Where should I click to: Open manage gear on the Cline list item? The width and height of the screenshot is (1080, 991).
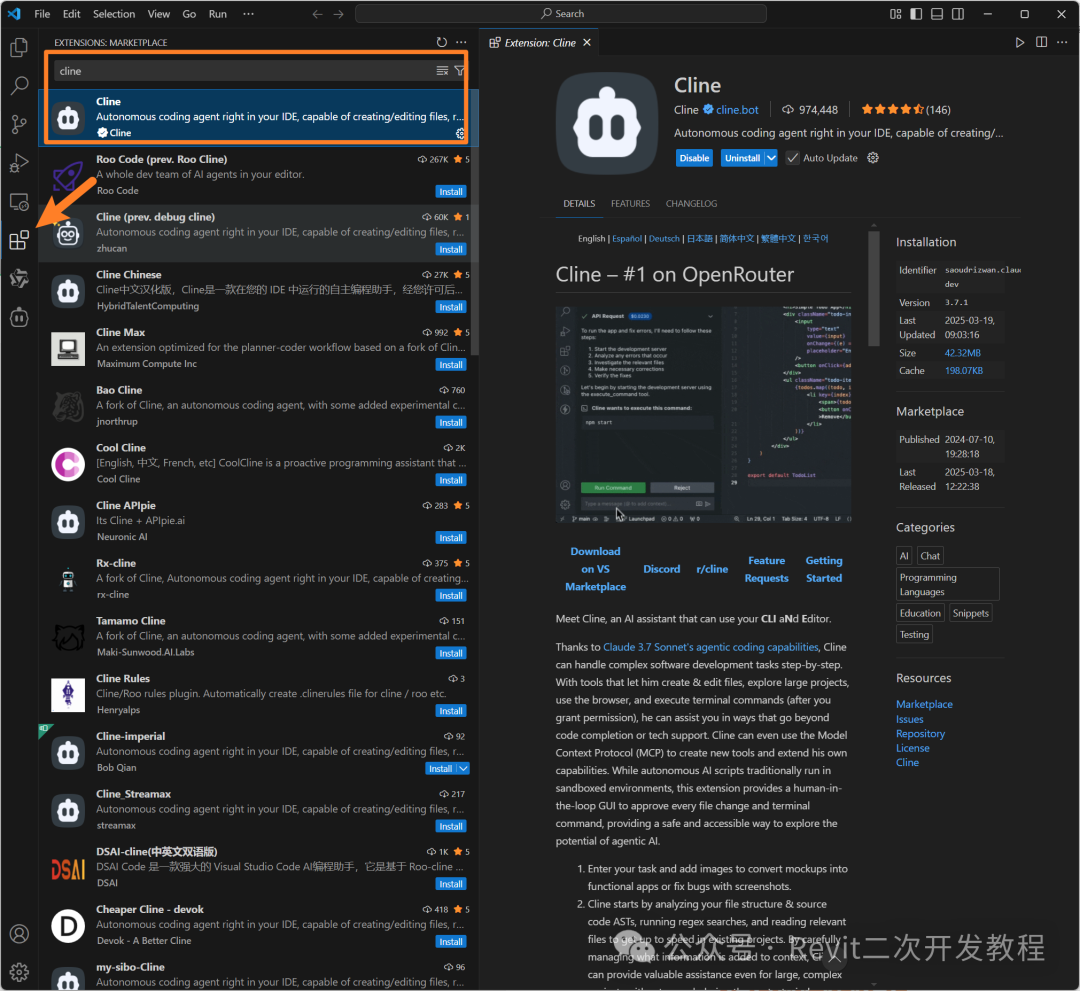(460, 133)
